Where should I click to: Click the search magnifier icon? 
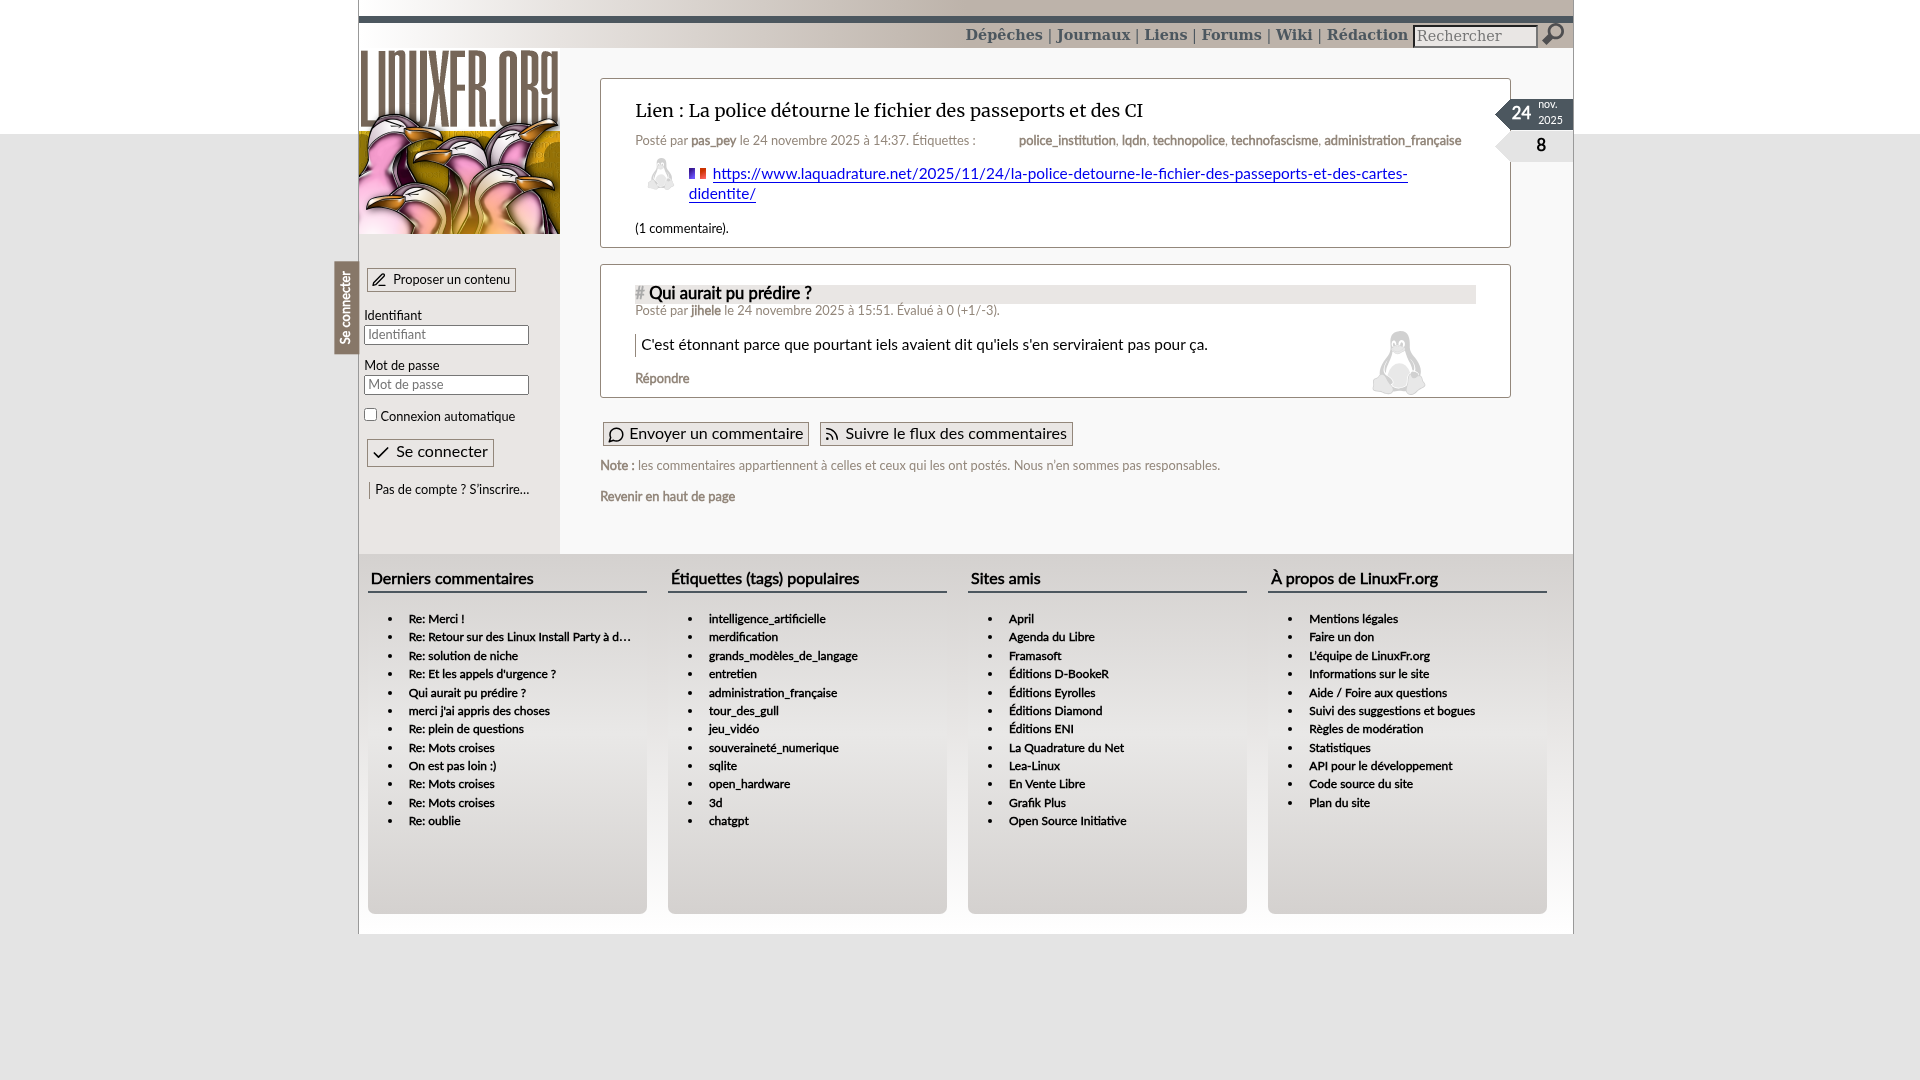1552,35
